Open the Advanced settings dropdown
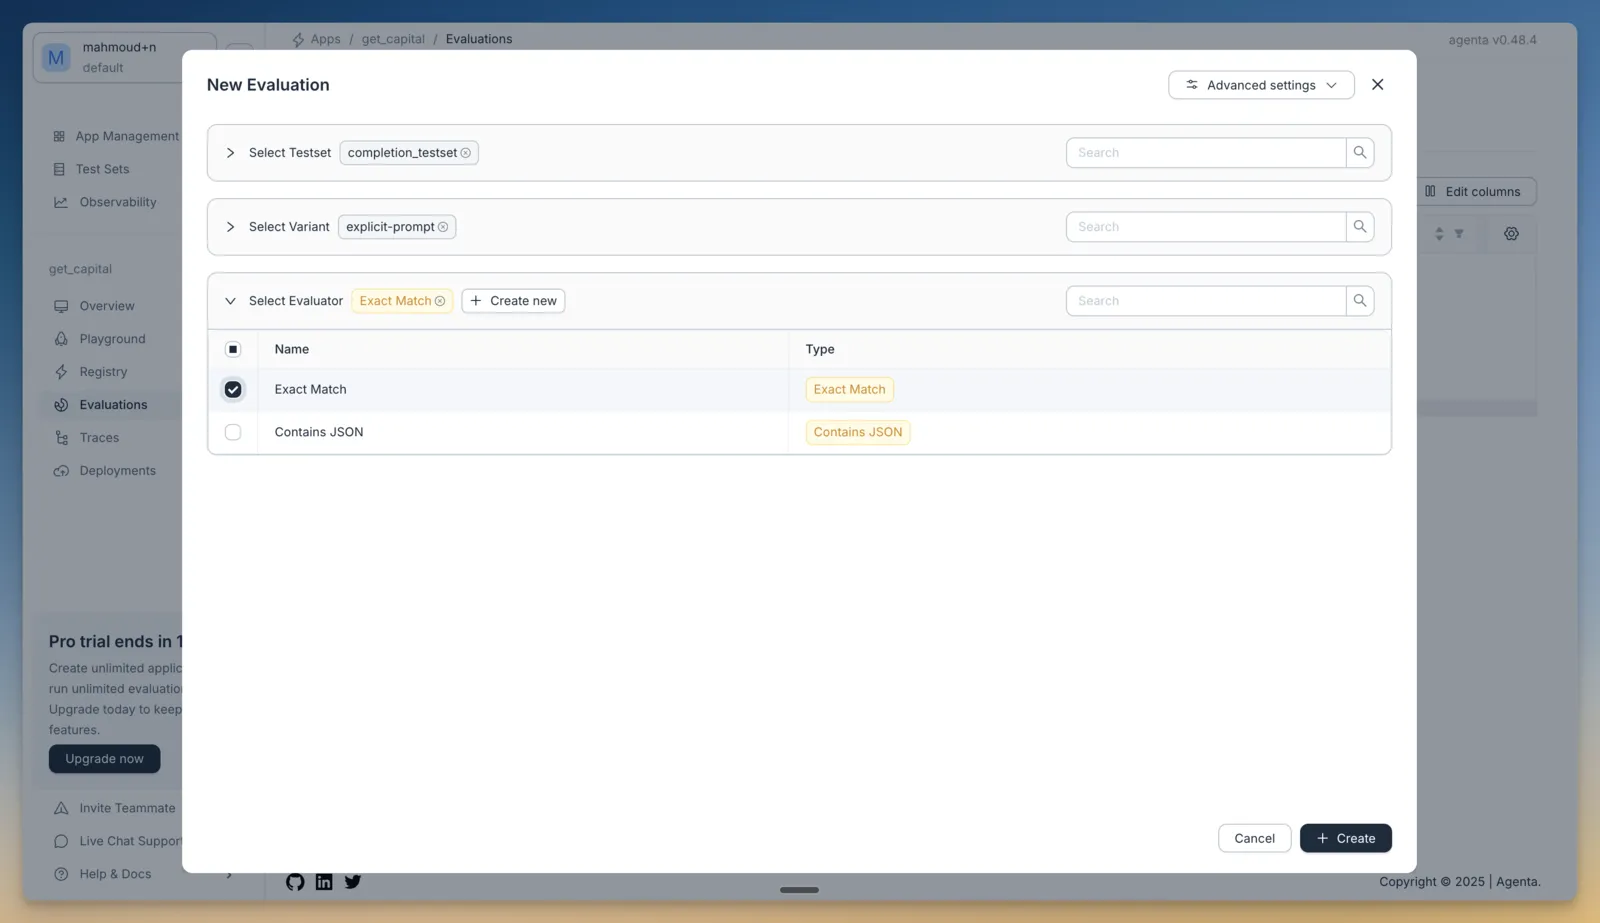1600x923 pixels. click(1261, 85)
